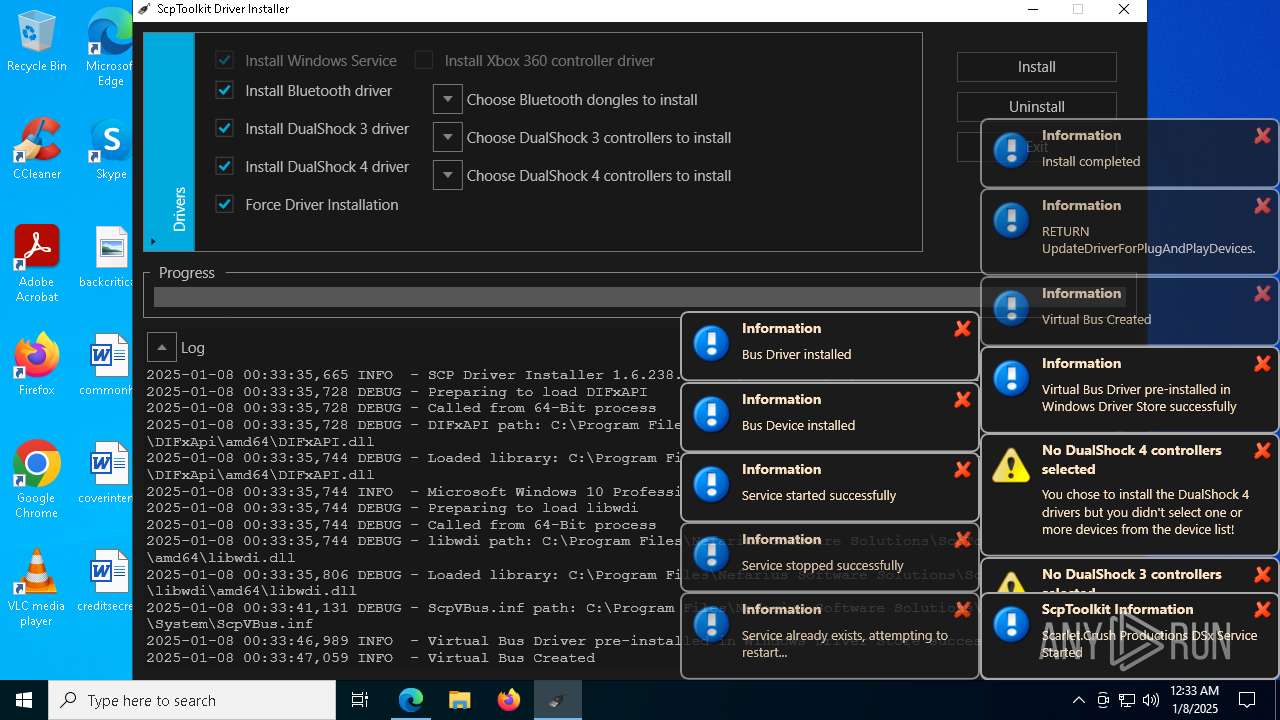Open the clock and date flyout
Viewport: 1280px width, 720px height.
coord(1194,700)
